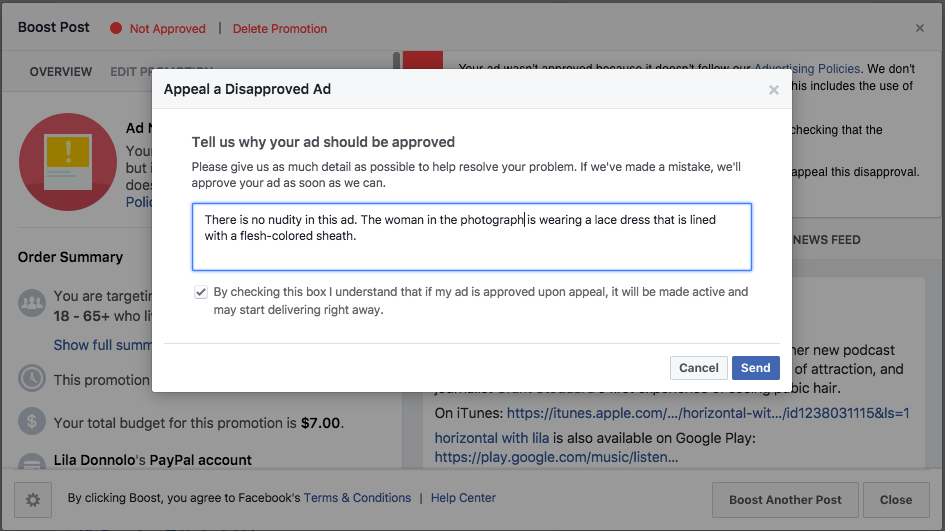Image resolution: width=945 pixels, height=531 pixels.
Task: Open the Overview tab
Action: tap(61, 72)
